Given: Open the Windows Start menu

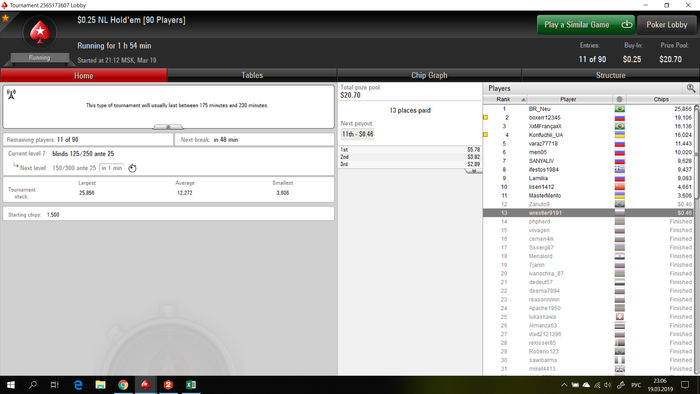Looking at the screenshot, I should pyautogui.click(x=11, y=385).
